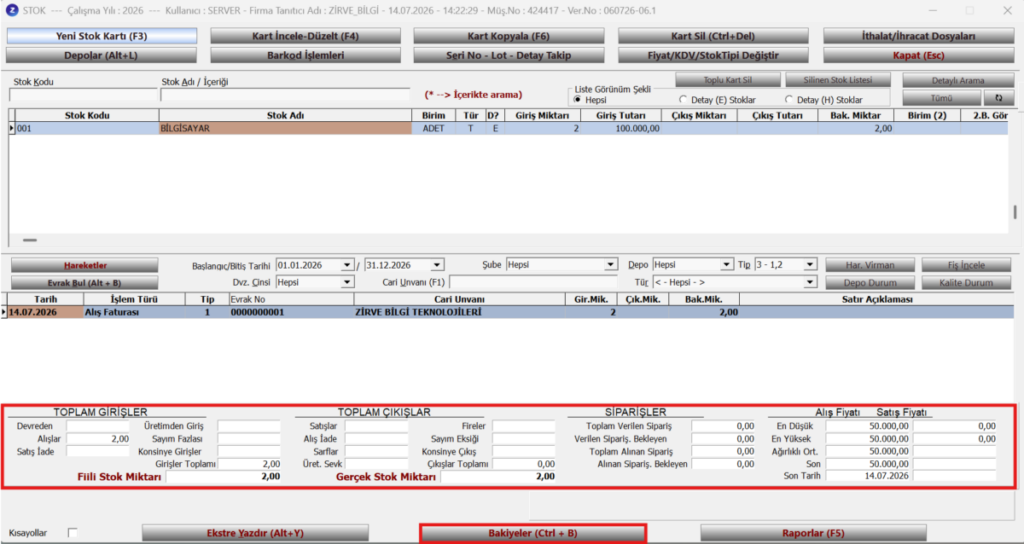
Task: Click the Giriş Tutarı column header
Action: pyautogui.click(x=620, y=116)
